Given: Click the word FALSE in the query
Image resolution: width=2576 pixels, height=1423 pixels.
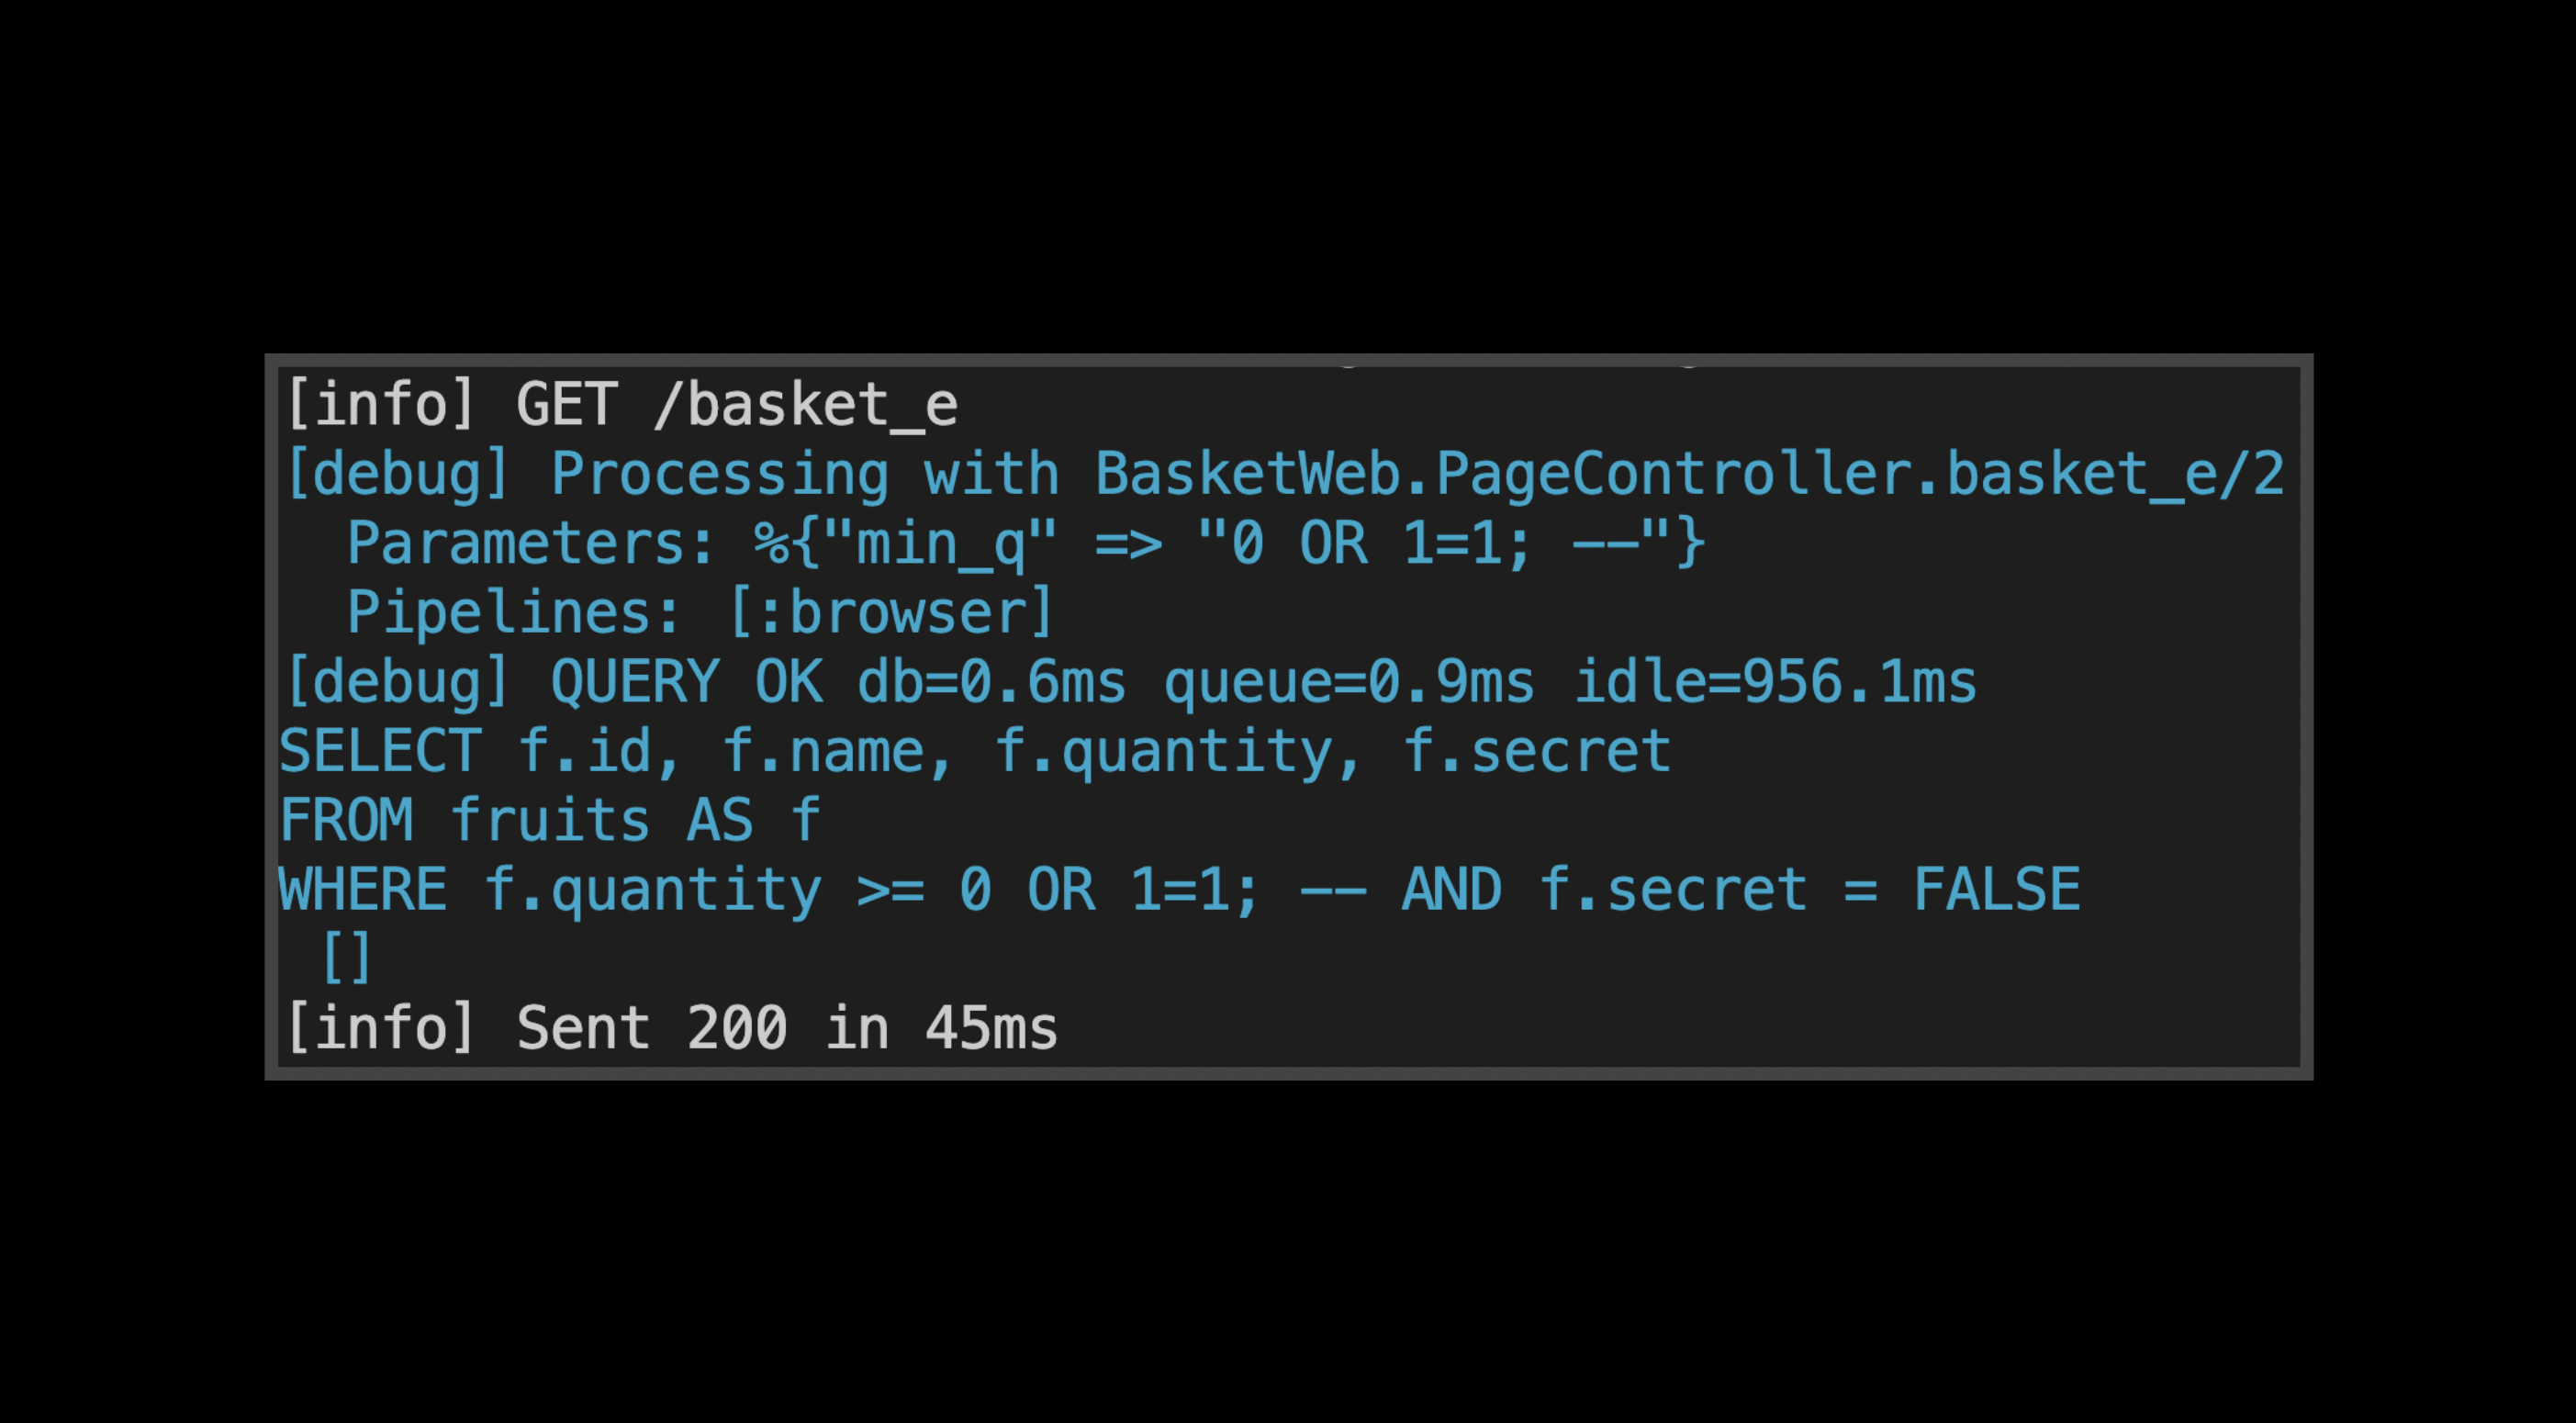Looking at the screenshot, I should click(1997, 890).
